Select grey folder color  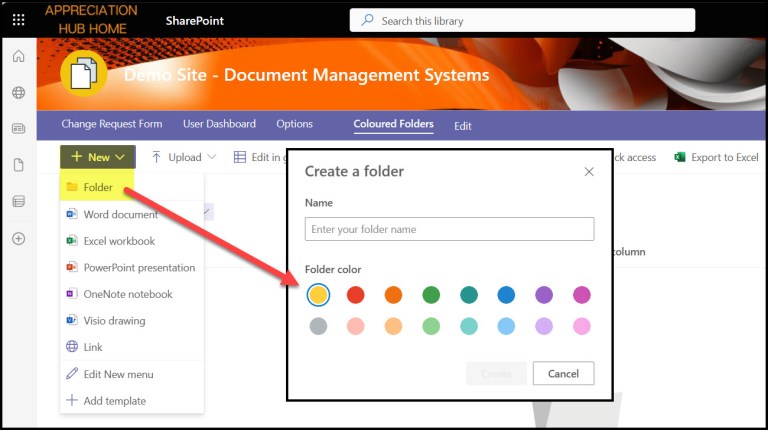(318, 326)
